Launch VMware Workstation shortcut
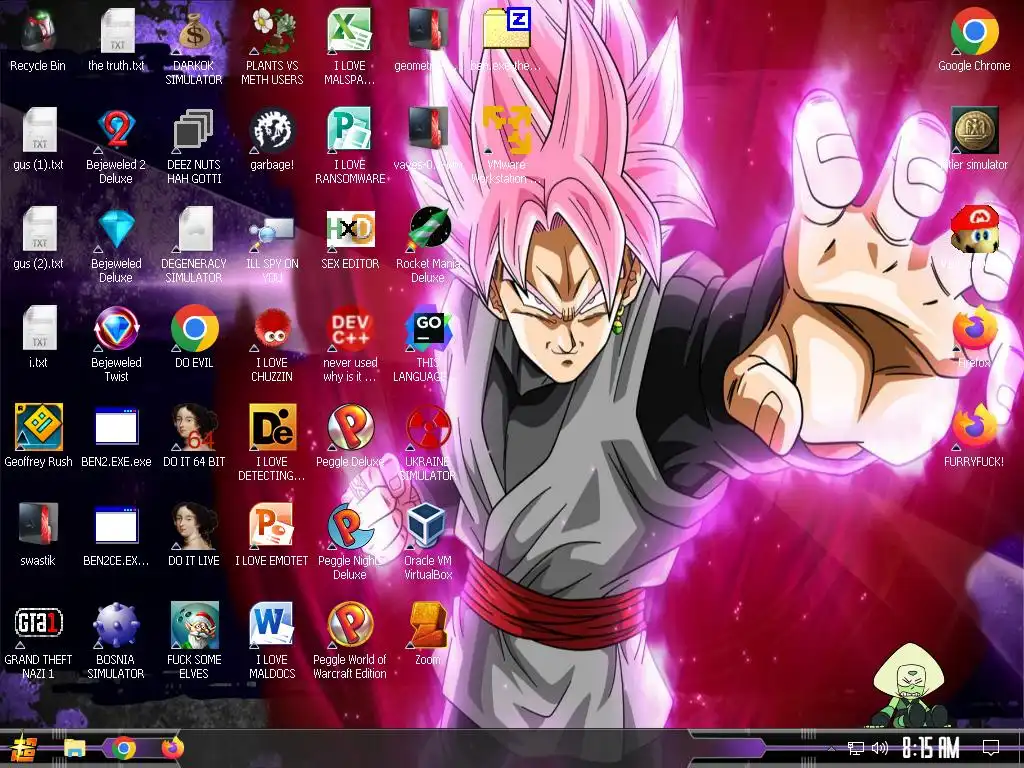 click(507, 146)
